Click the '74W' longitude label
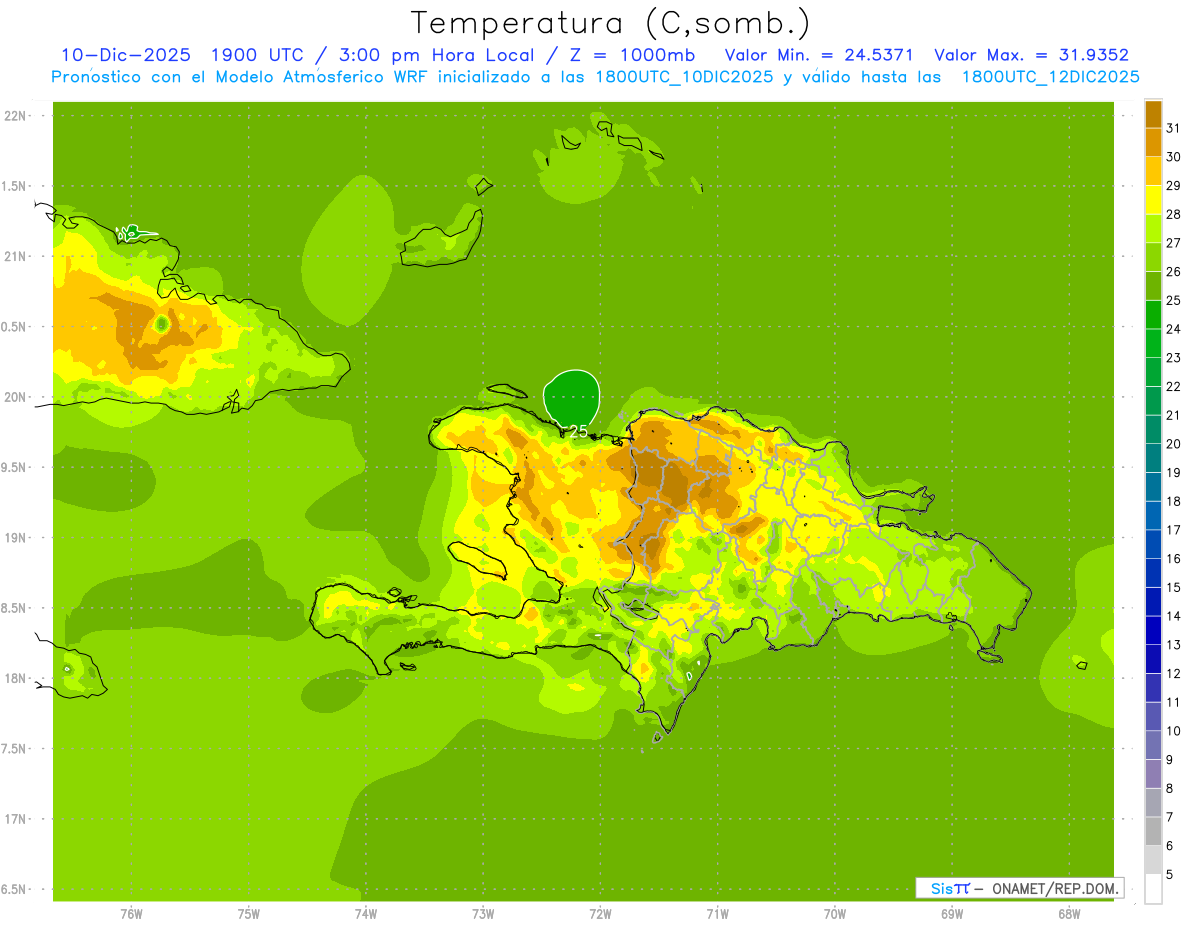Image resolution: width=1200 pixels, height=927 pixels. coord(365,913)
